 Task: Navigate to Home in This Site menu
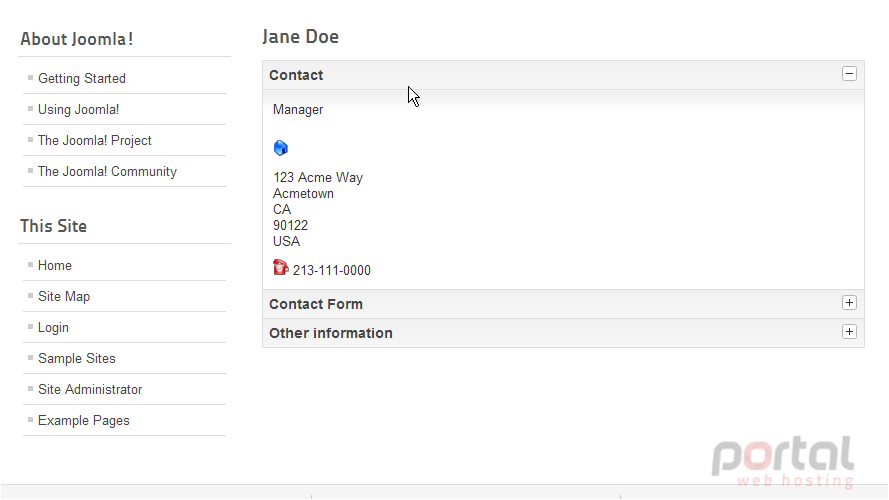click(x=54, y=265)
